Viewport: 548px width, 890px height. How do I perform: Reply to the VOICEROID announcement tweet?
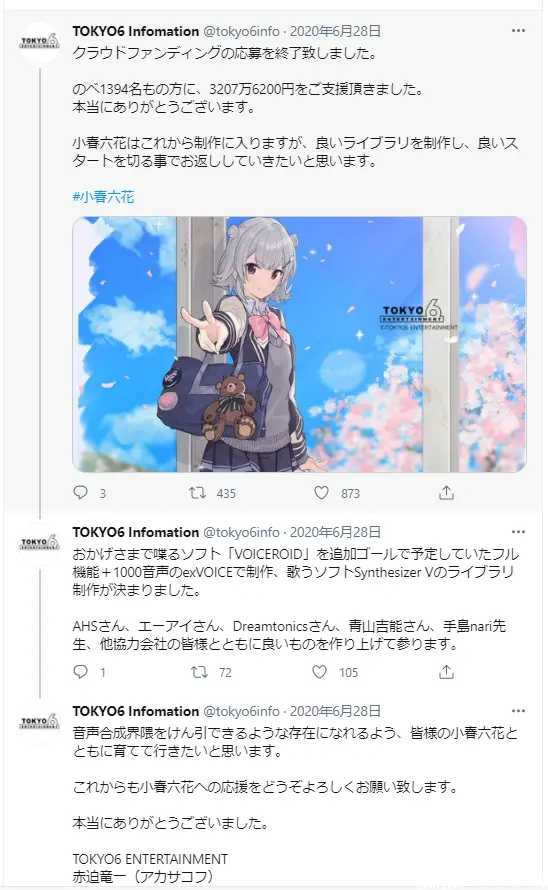[81, 672]
